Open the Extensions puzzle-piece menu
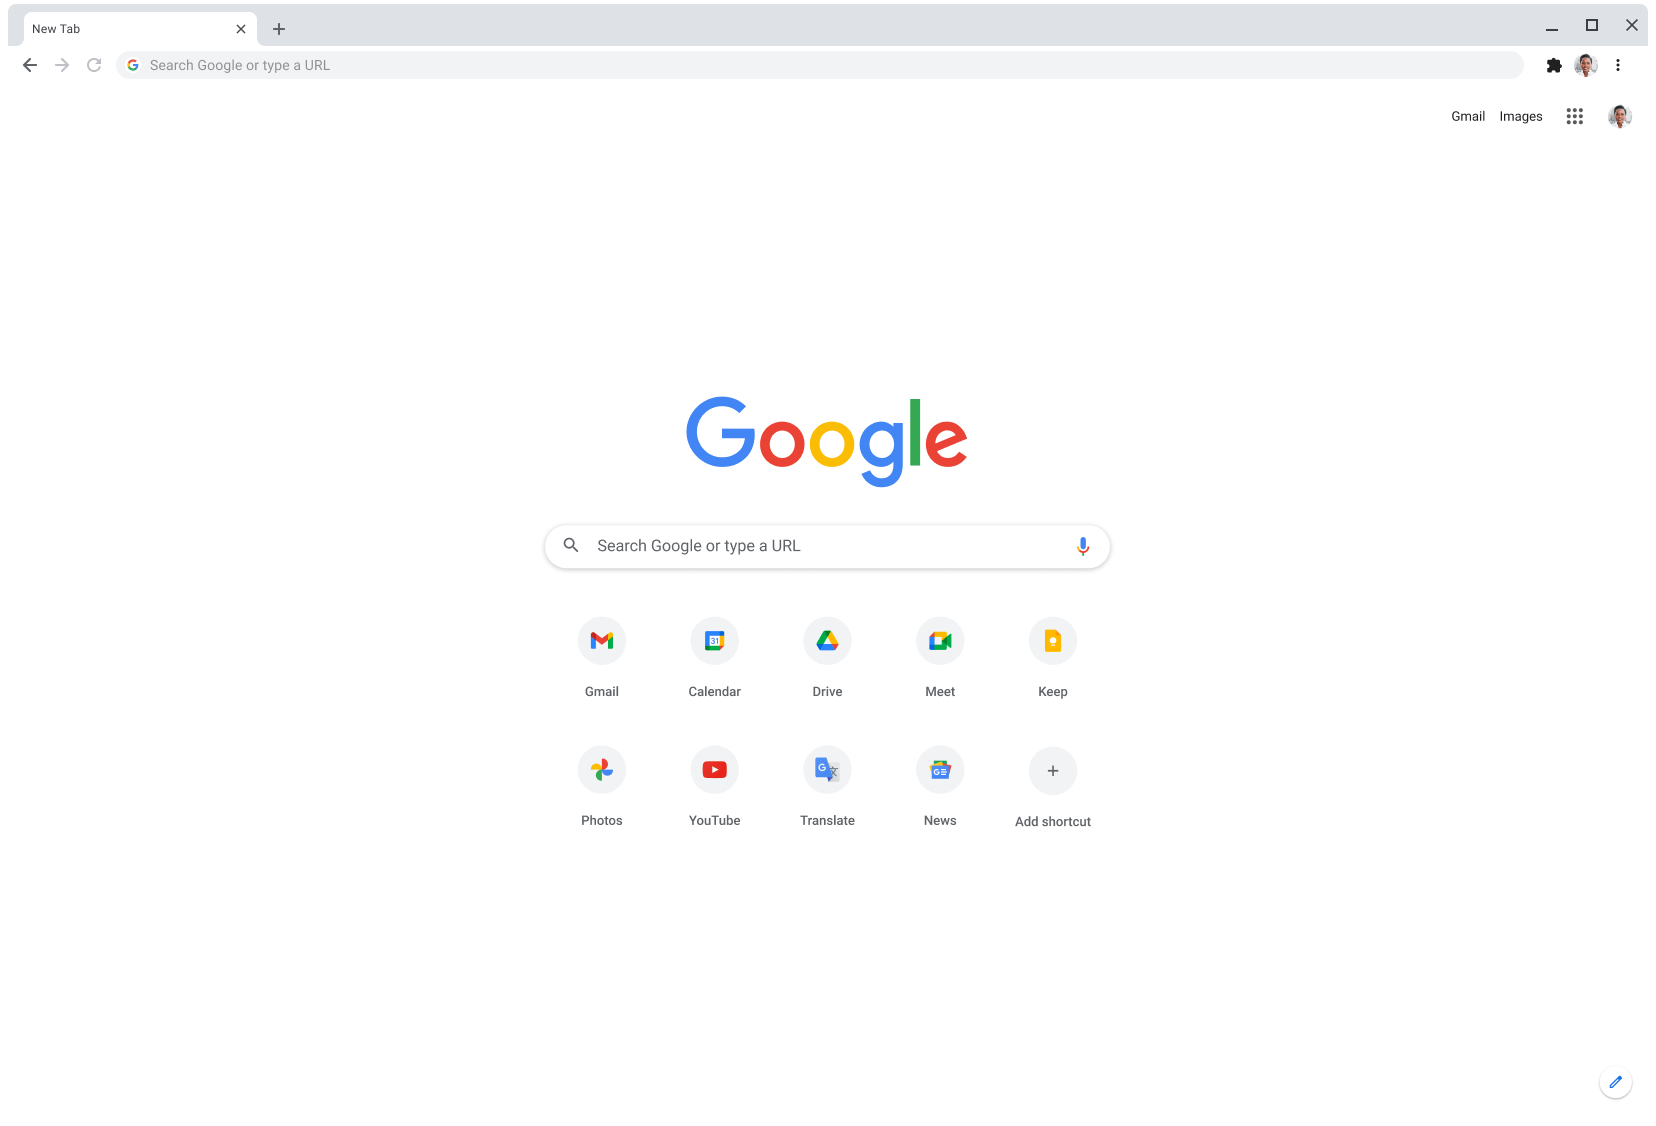The image size is (1656, 1126). [1553, 65]
